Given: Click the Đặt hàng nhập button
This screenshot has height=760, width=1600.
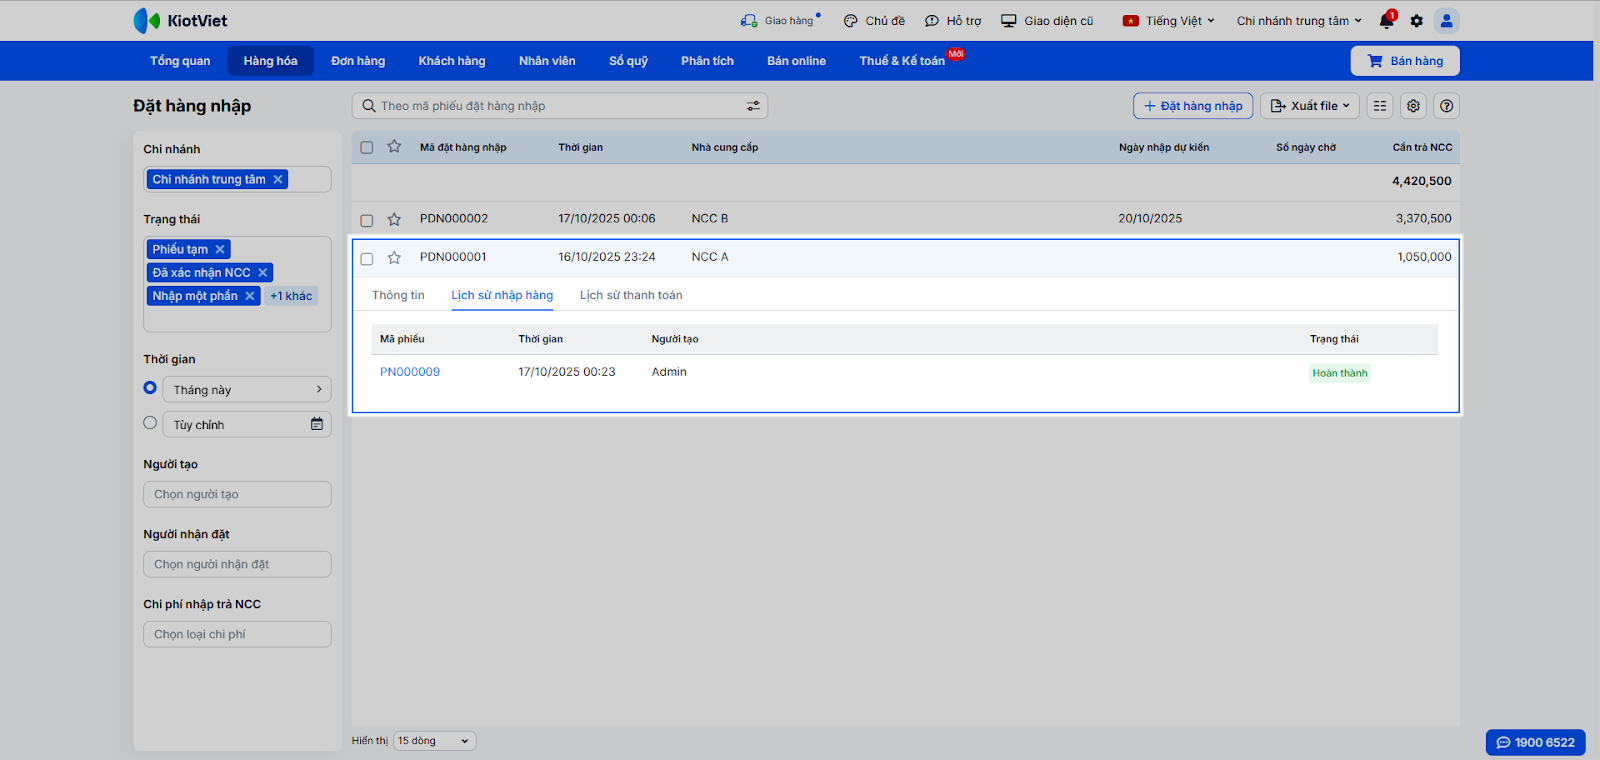Looking at the screenshot, I should coord(1192,106).
